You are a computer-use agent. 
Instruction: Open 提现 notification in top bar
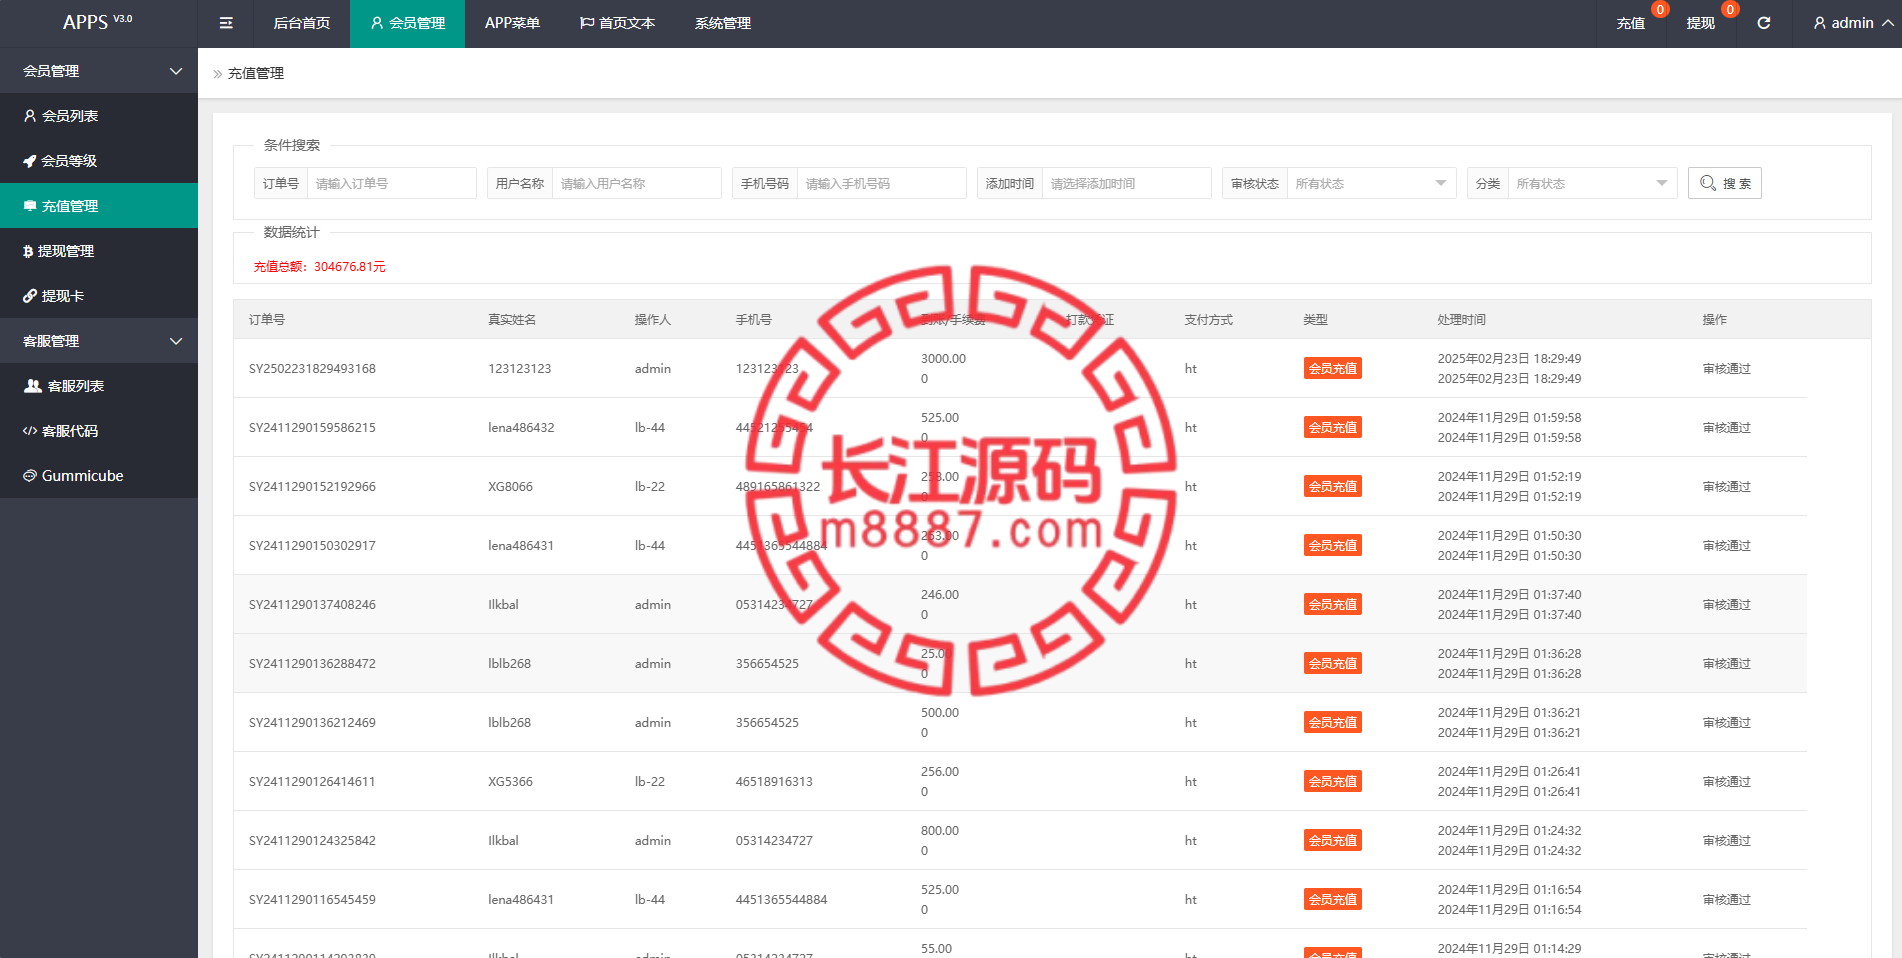[1700, 23]
